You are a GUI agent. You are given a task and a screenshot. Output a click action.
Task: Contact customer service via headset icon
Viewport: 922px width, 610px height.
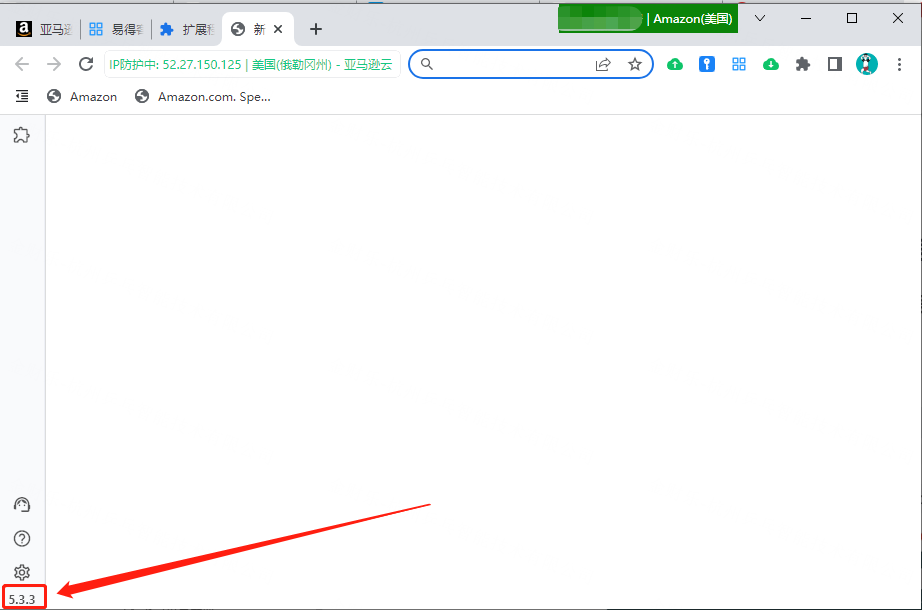click(x=22, y=505)
